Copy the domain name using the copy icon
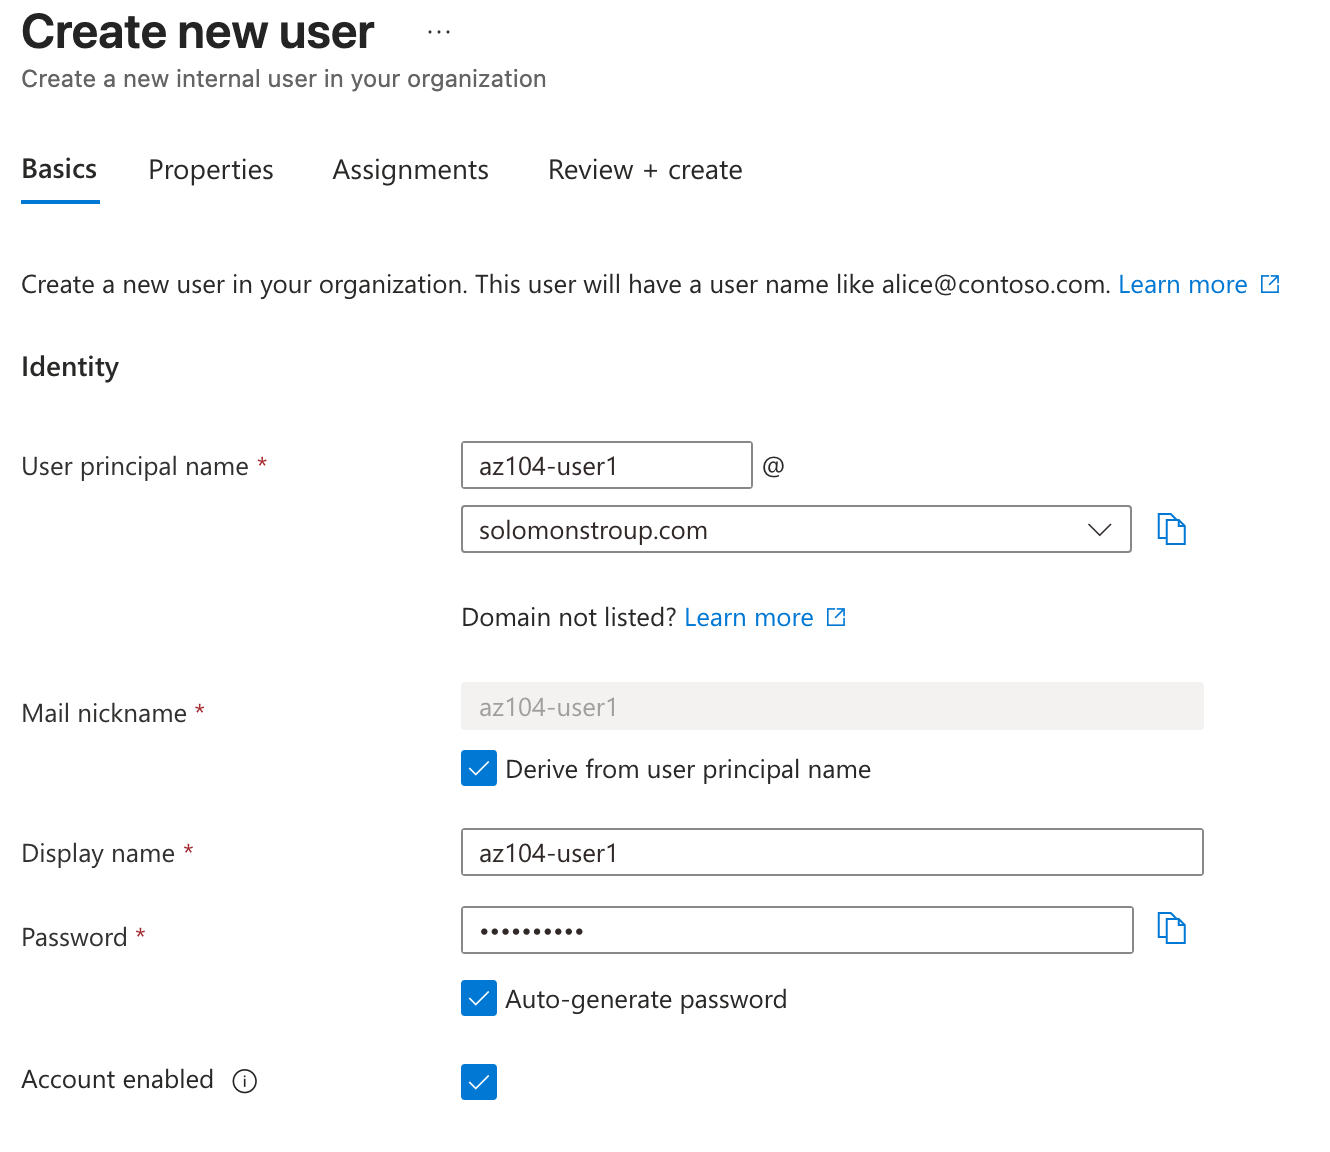1330x1152 pixels. tap(1171, 529)
